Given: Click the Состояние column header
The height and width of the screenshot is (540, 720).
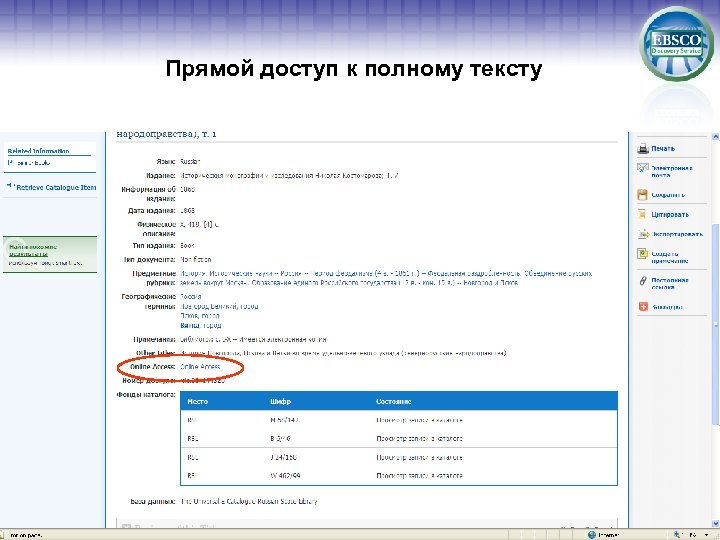Looking at the screenshot, I should [x=394, y=401].
